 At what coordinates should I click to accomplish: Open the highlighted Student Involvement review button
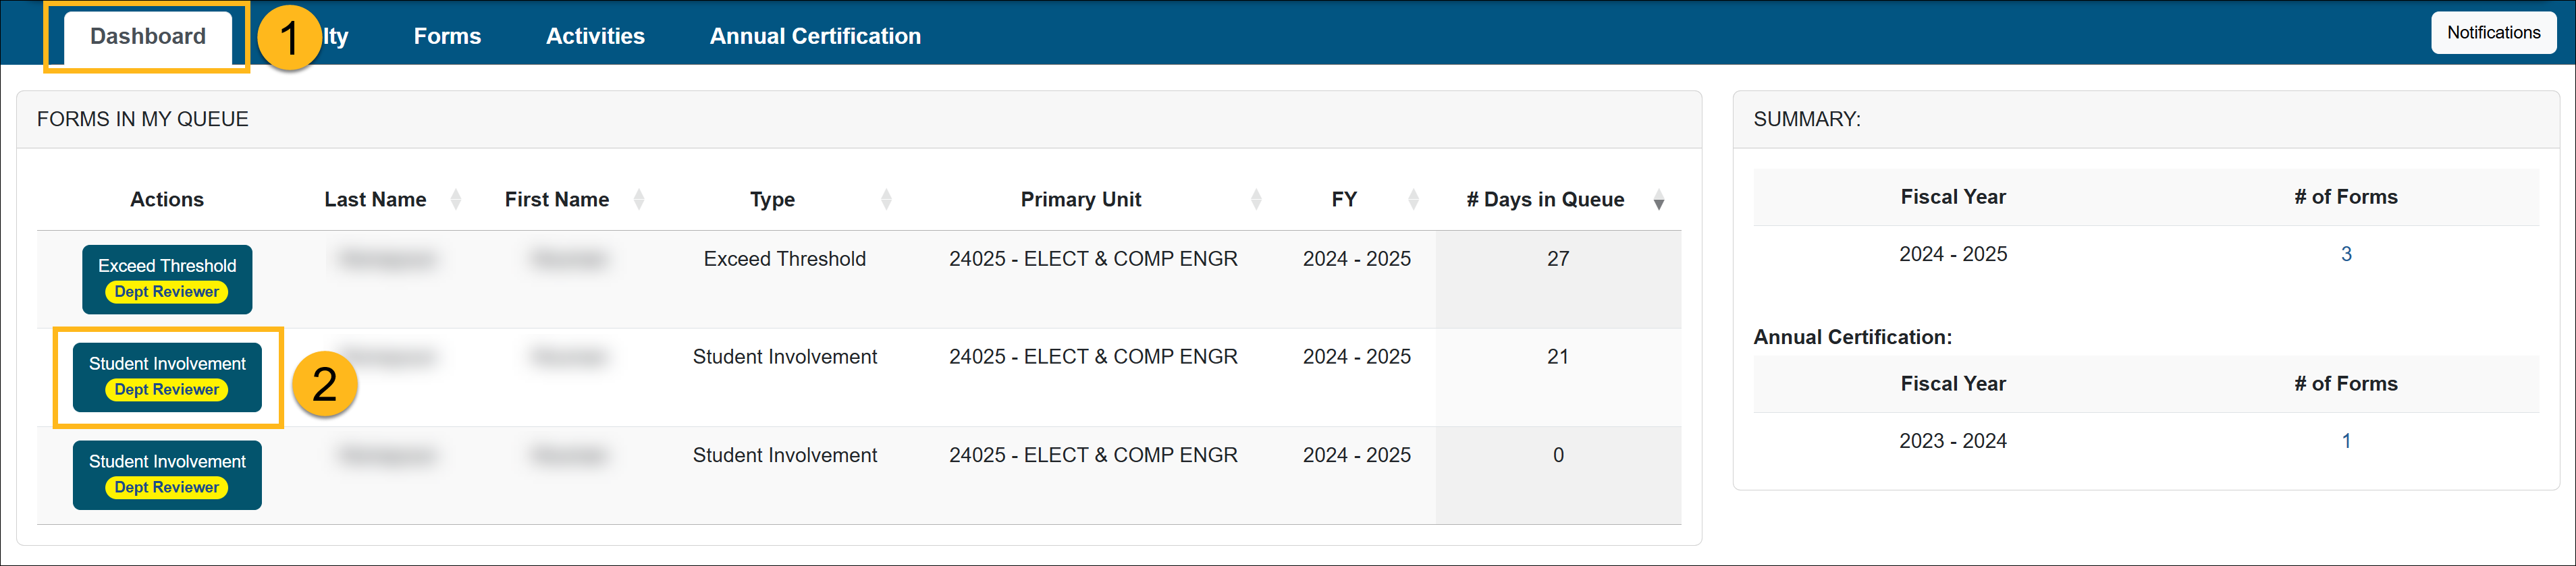tap(167, 377)
